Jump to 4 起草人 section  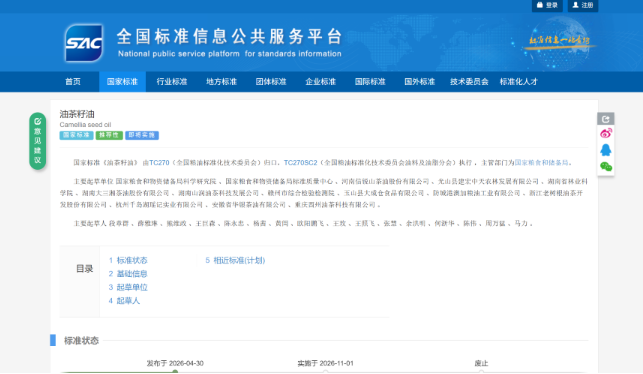coord(124,301)
